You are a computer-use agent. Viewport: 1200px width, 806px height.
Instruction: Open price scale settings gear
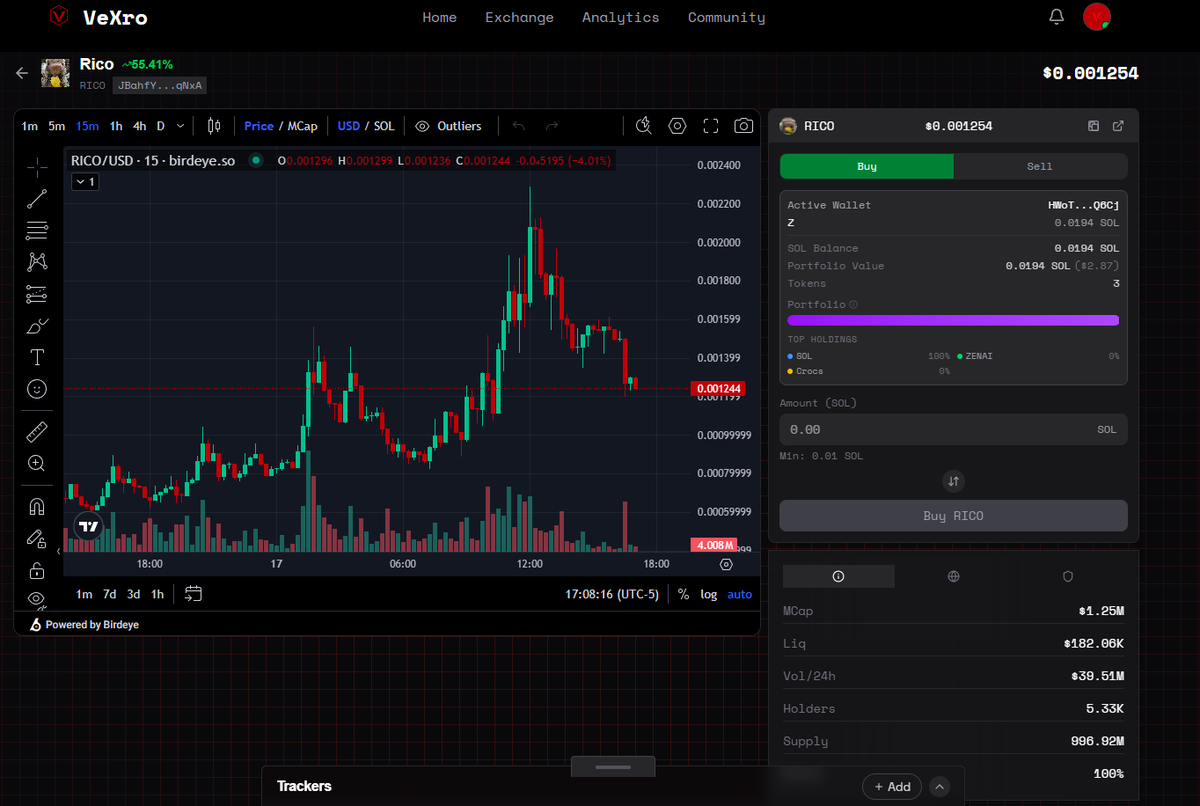tap(726, 564)
